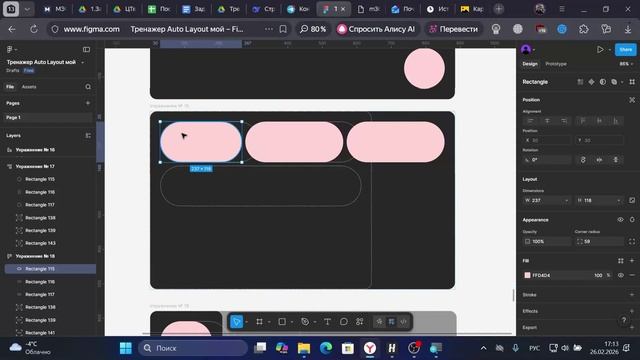Image resolution: width=640 pixels, height=360 pixels.
Task: Select the Rectangle shape tool
Action: (282, 322)
